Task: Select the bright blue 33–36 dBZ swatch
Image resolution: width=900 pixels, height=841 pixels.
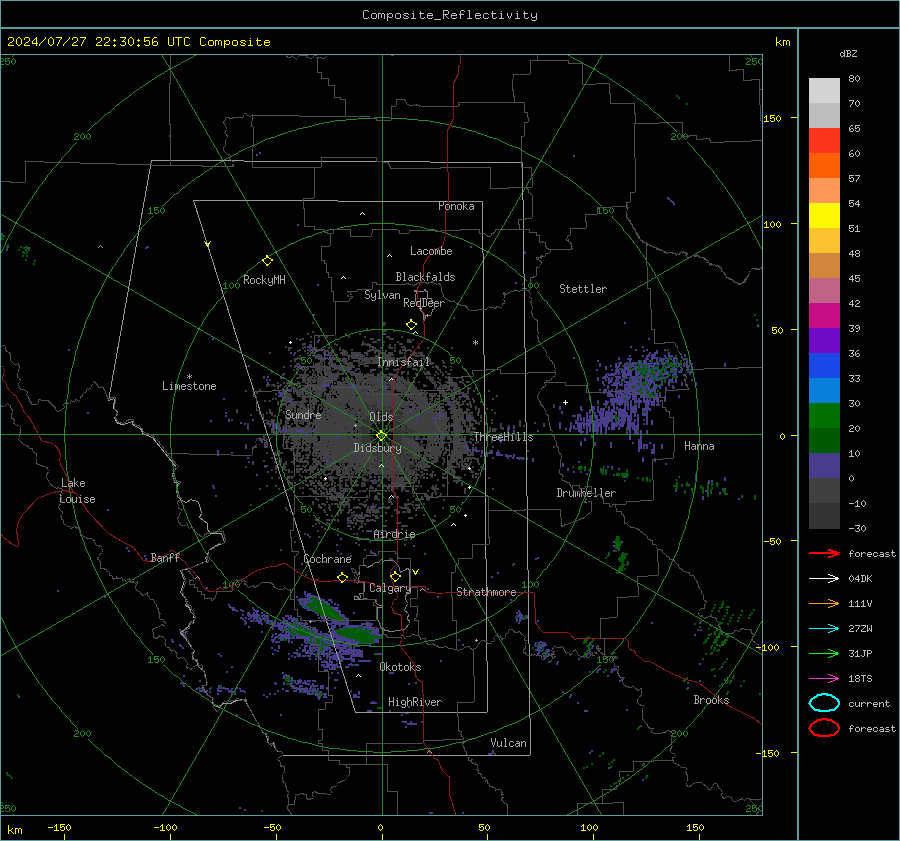Action: (824, 365)
